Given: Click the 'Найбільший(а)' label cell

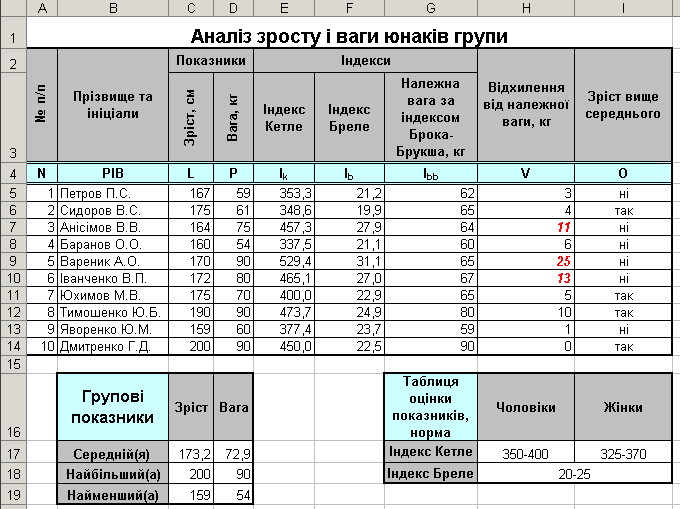Looking at the screenshot, I should (113, 474).
